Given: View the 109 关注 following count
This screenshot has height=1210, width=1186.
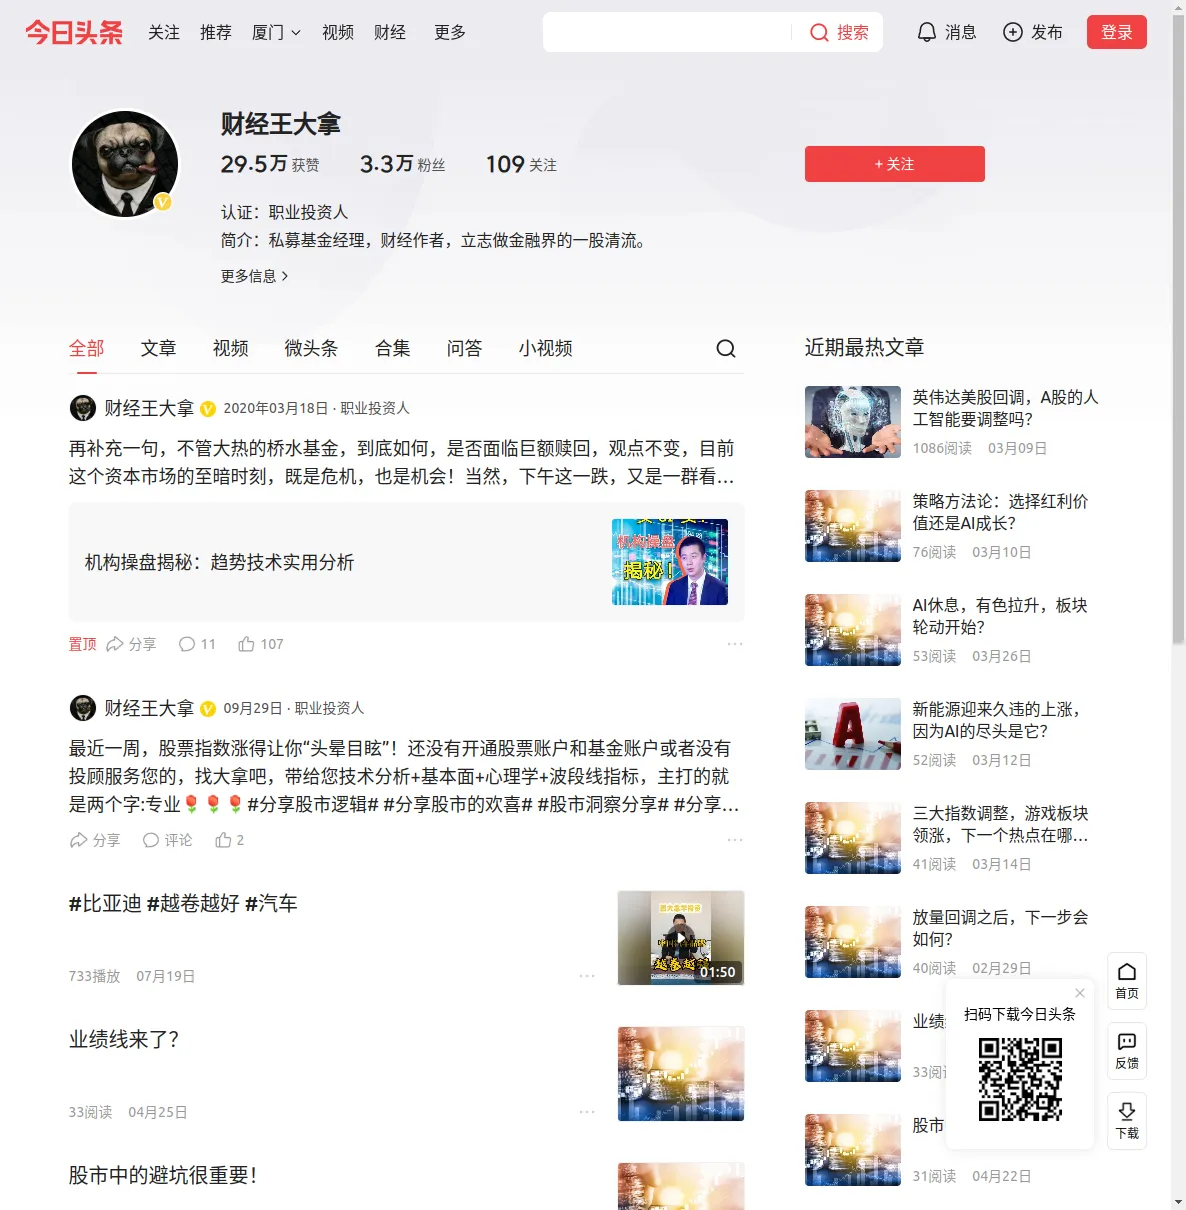Looking at the screenshot, I should pos(521,164).
